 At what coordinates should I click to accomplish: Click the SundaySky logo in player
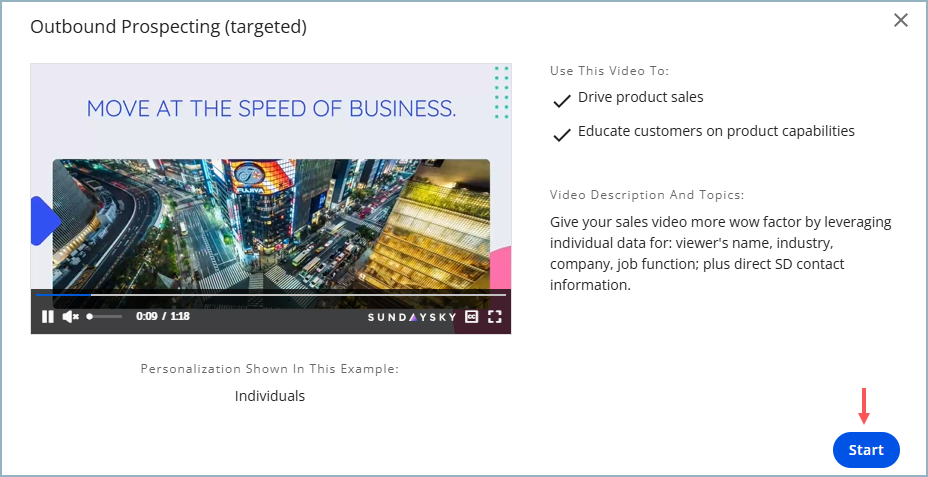click(x=412, y=317)
